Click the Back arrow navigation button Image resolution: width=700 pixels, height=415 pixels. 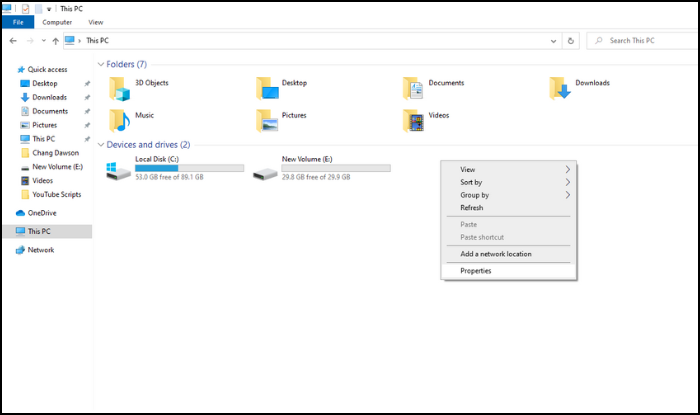pos(13,41)
